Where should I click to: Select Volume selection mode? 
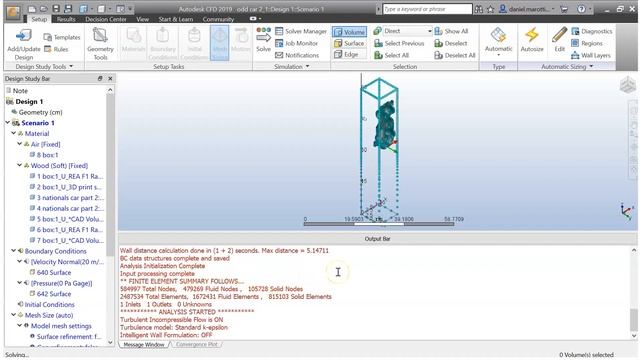349,31
